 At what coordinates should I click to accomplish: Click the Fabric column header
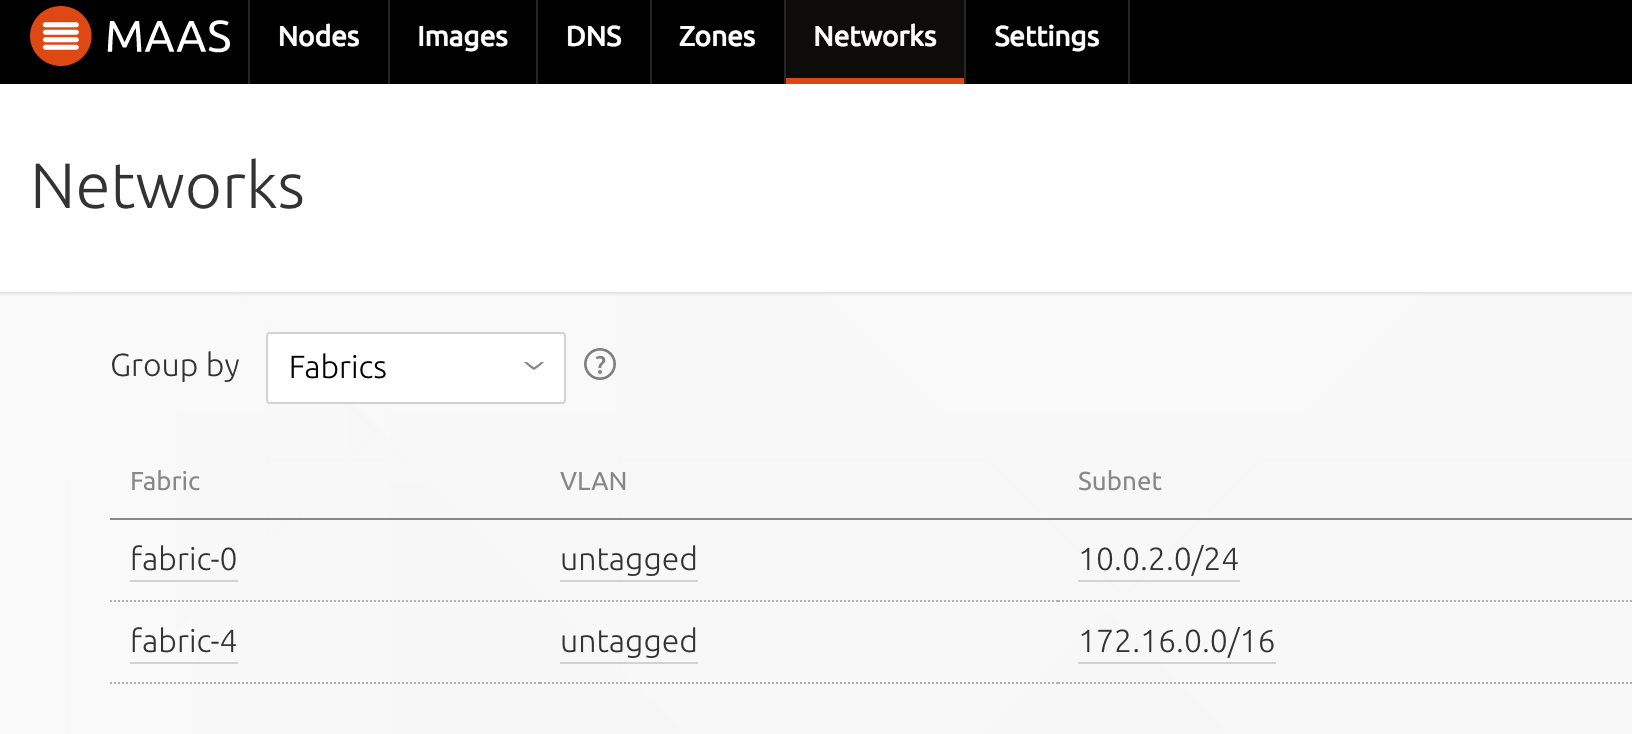tap(165, 481)
